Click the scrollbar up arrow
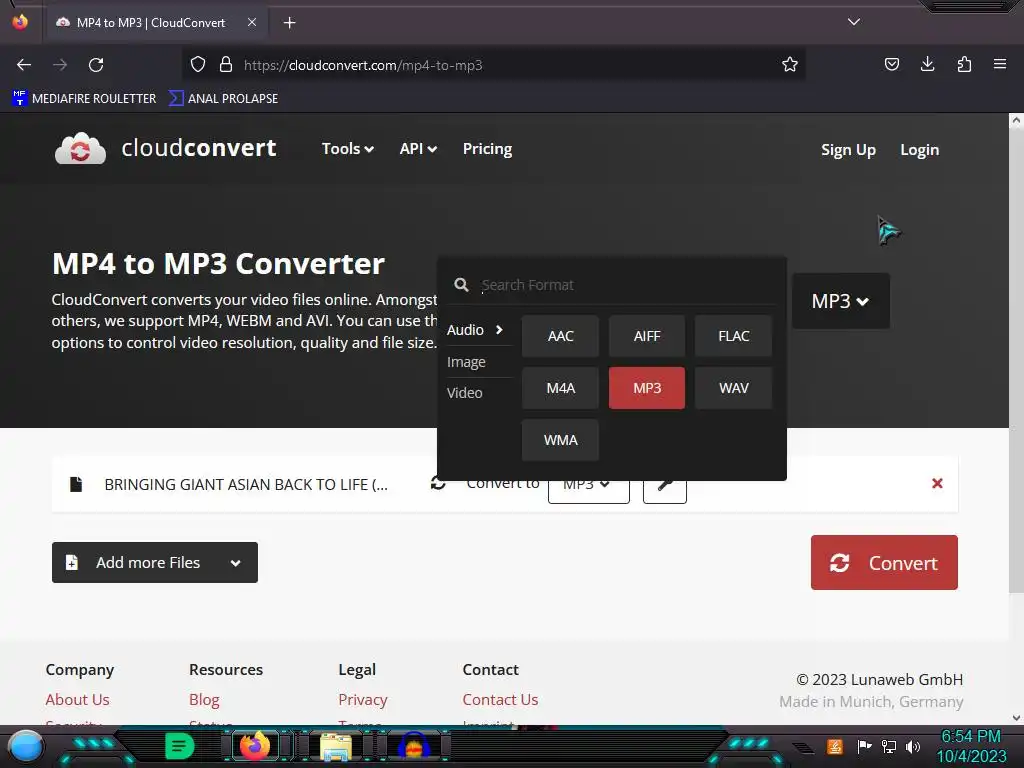 1016,120
